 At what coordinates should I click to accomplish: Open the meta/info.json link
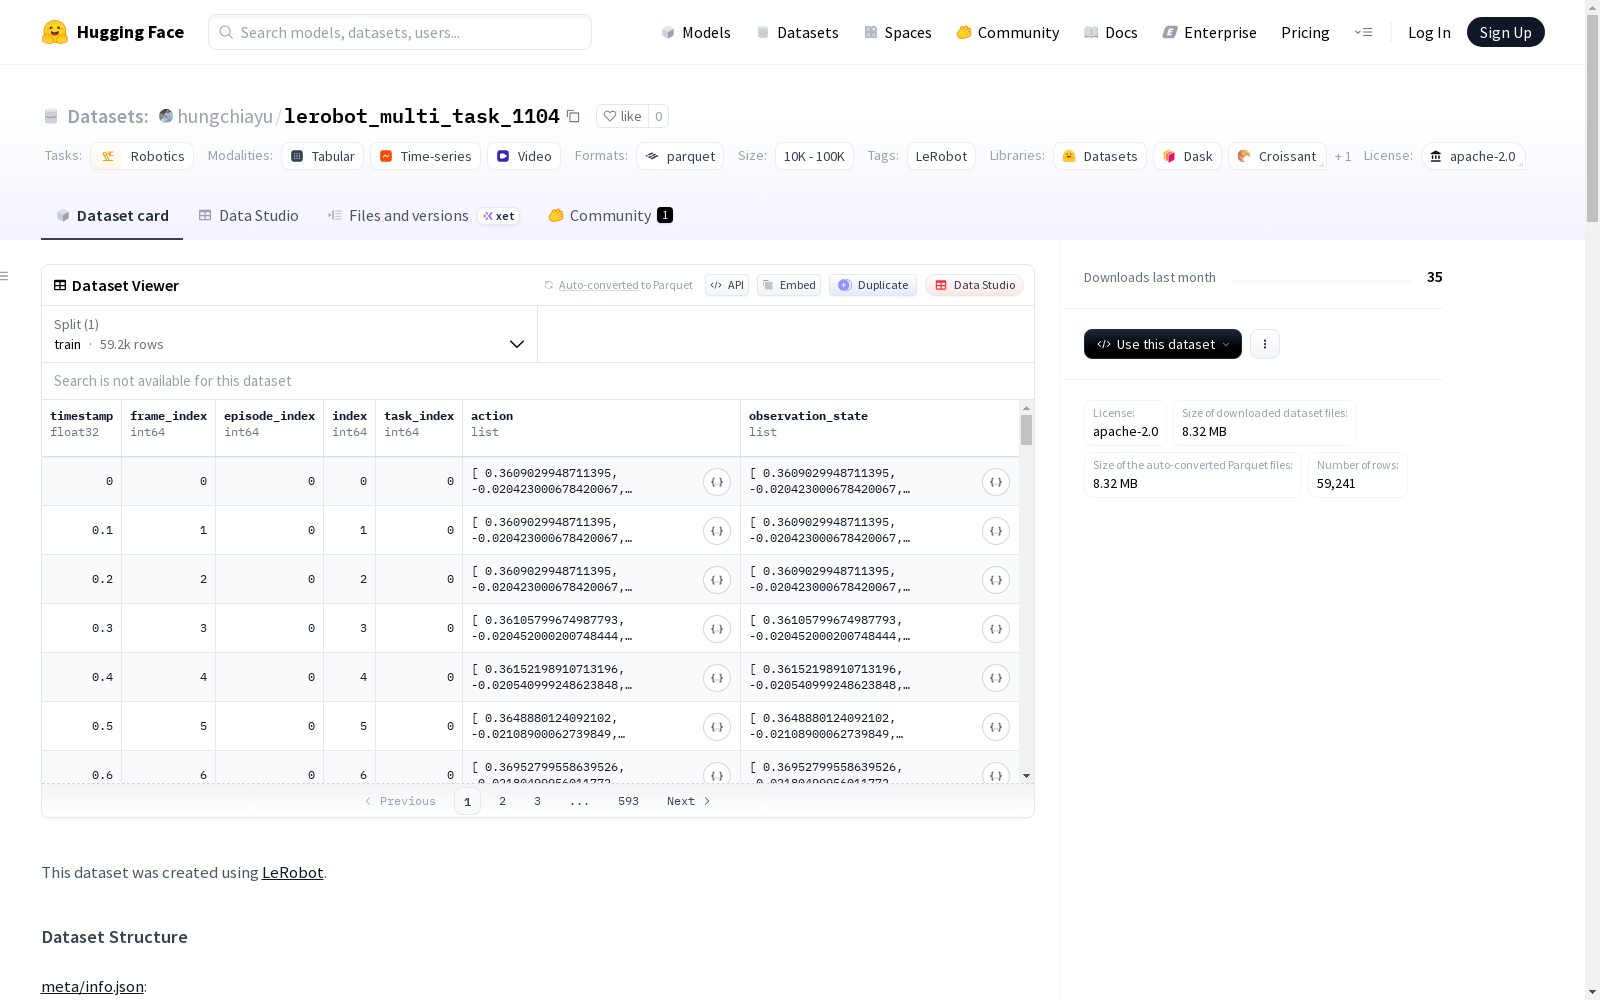click(92, 987)
